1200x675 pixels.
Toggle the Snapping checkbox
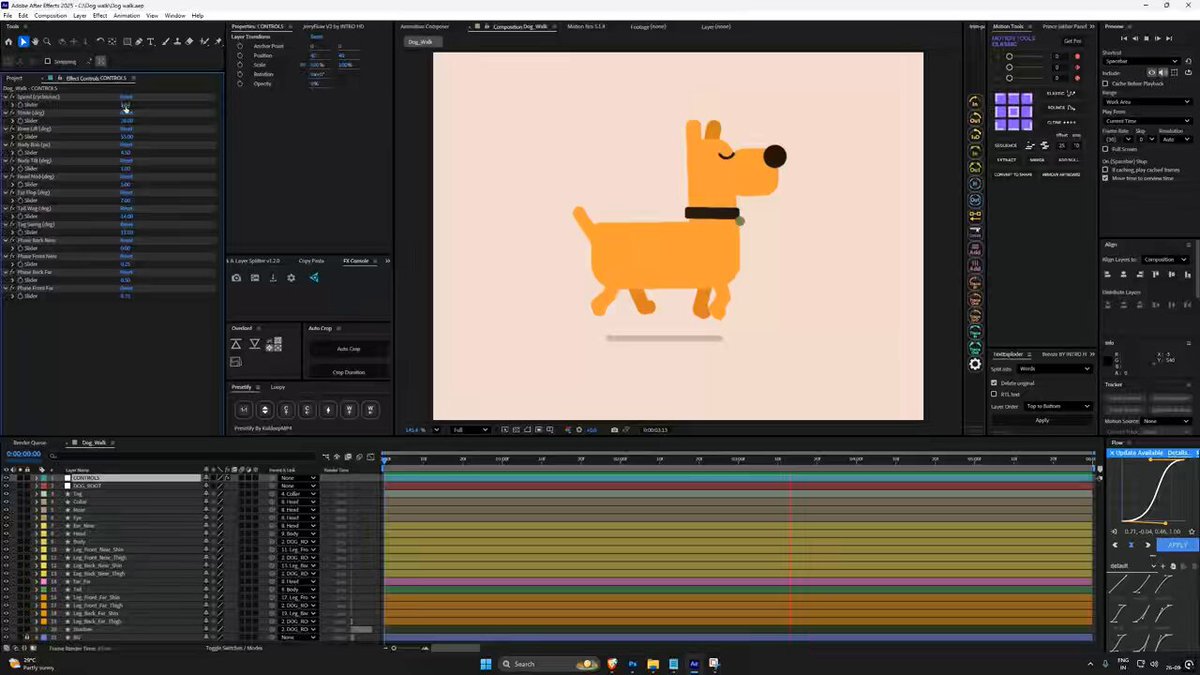click(x=48, y=61)
